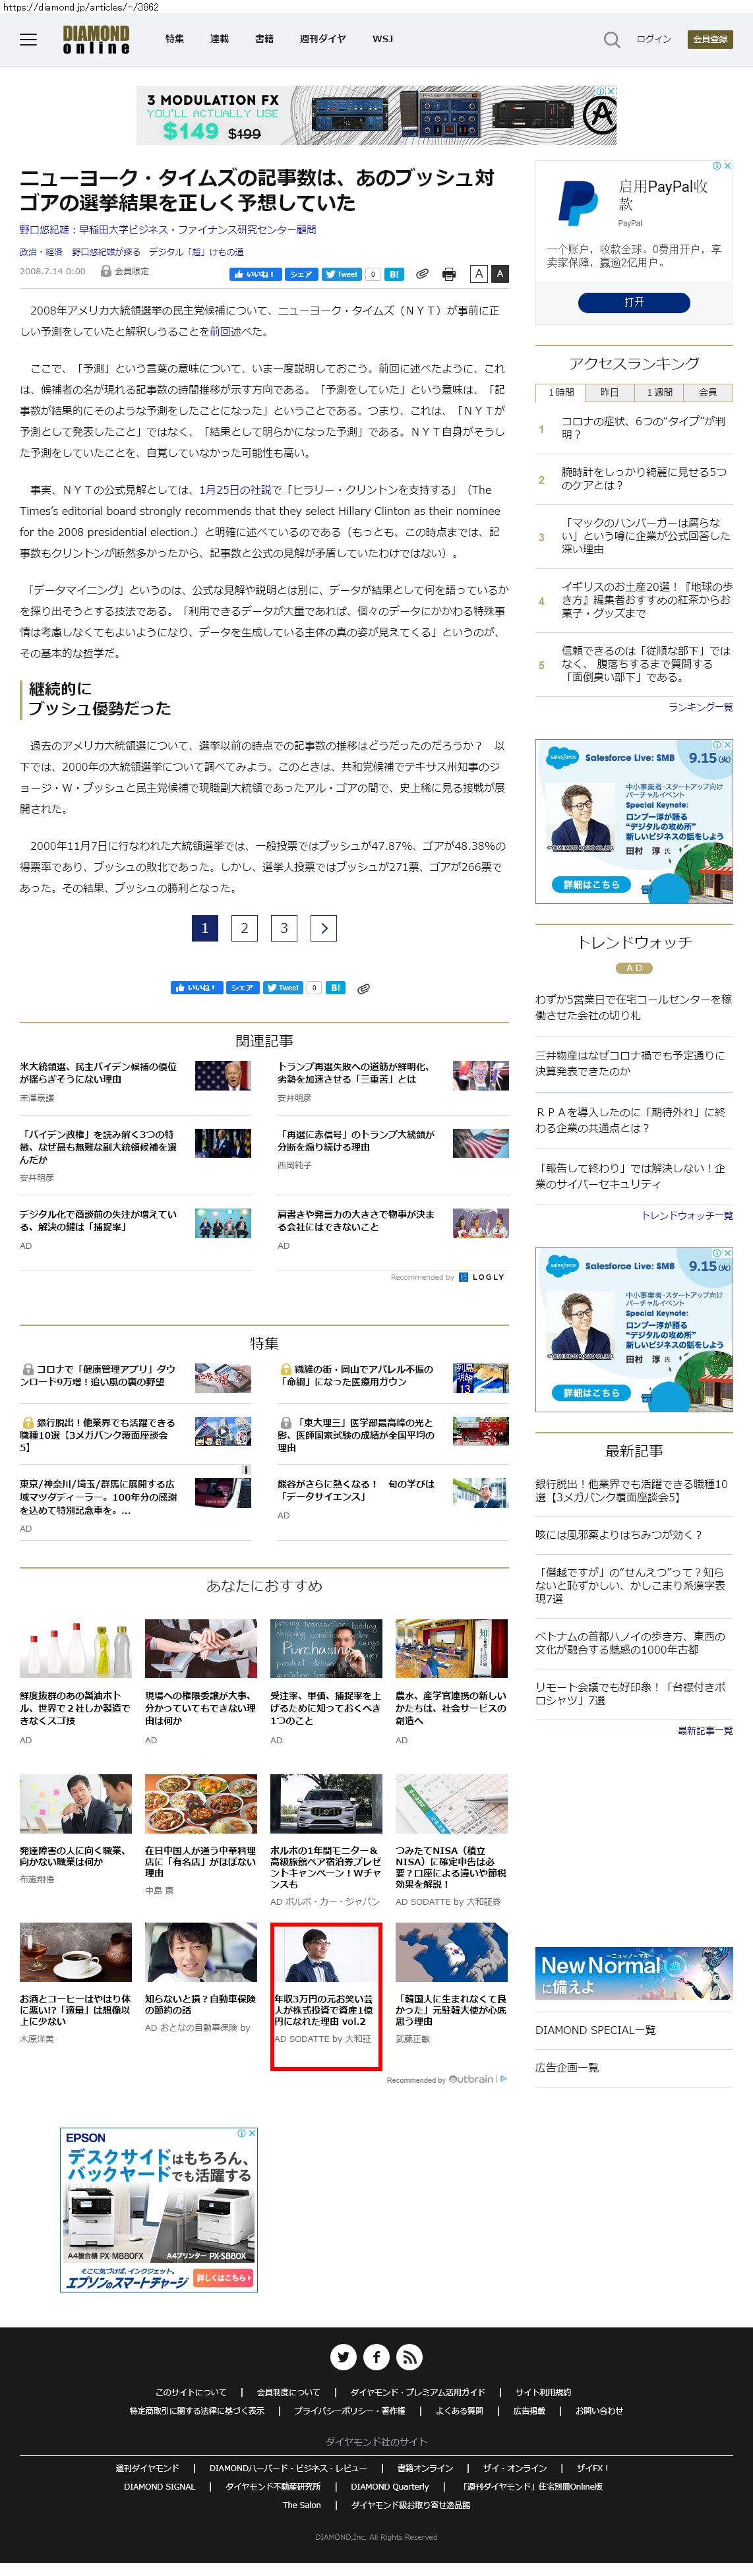The height and width of the screenshot is (2576, 753).
Task: Click the print article icon
Action: (449, 274)
